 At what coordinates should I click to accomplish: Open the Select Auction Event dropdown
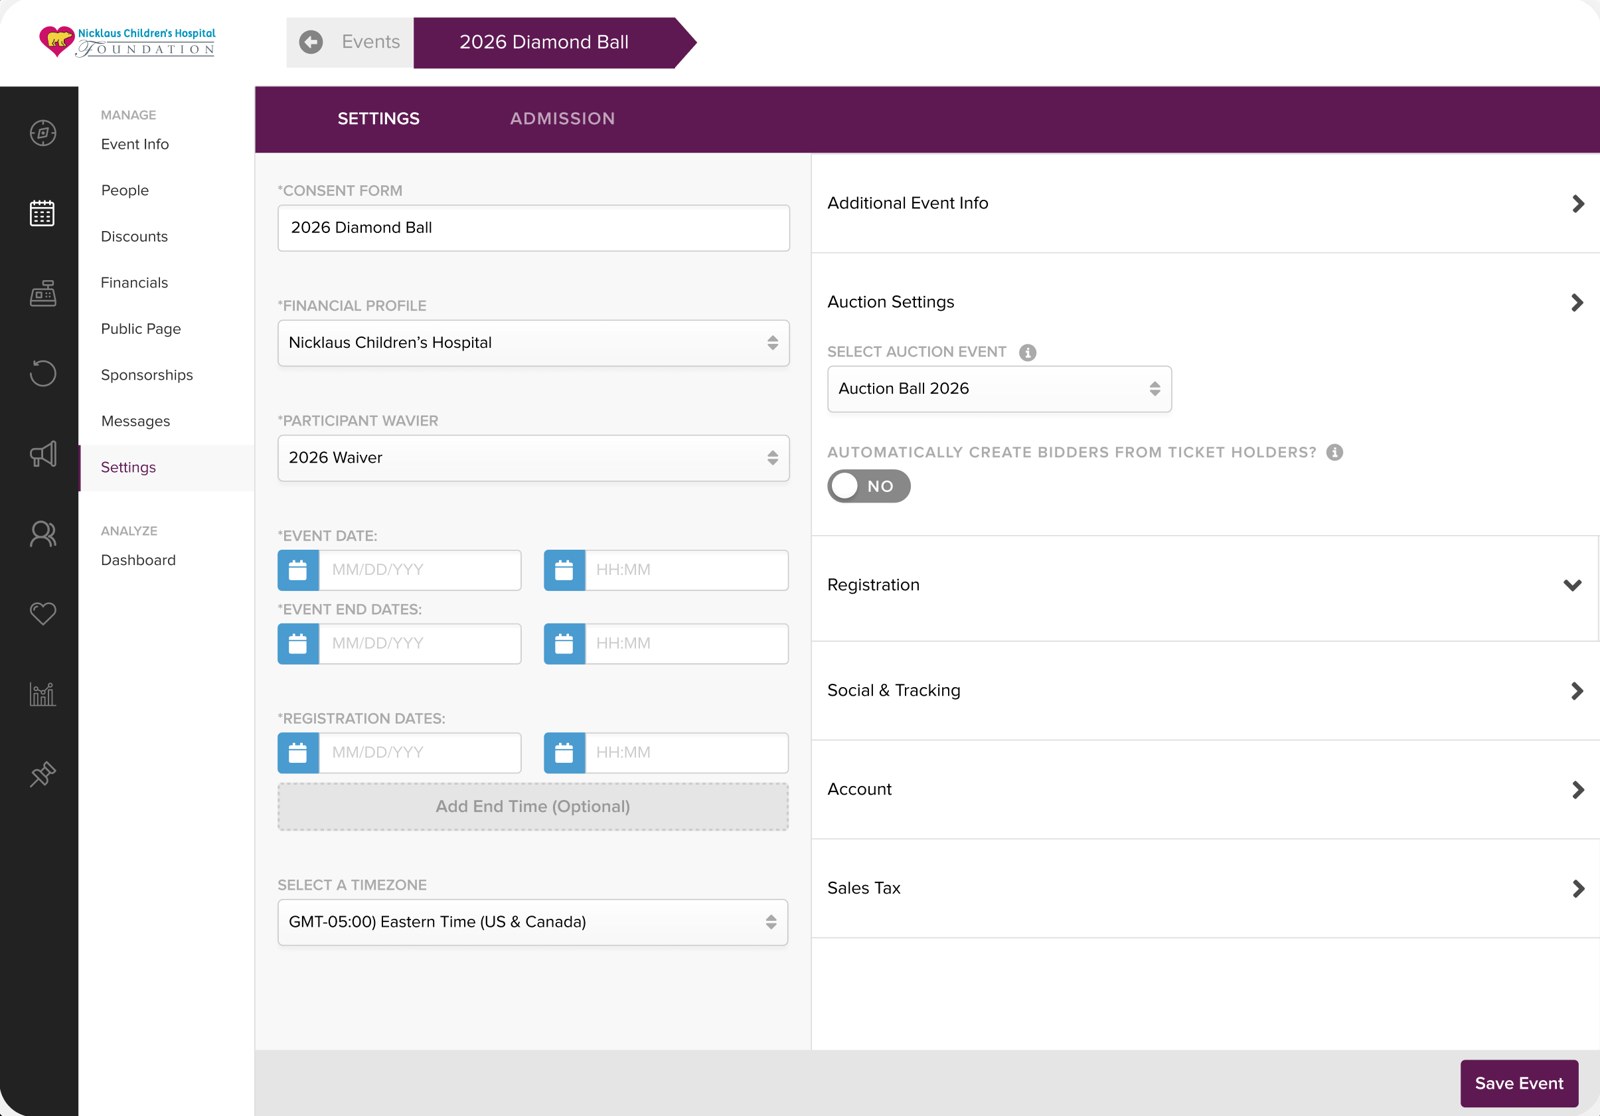pyautogui.click(x=999, y=389)
